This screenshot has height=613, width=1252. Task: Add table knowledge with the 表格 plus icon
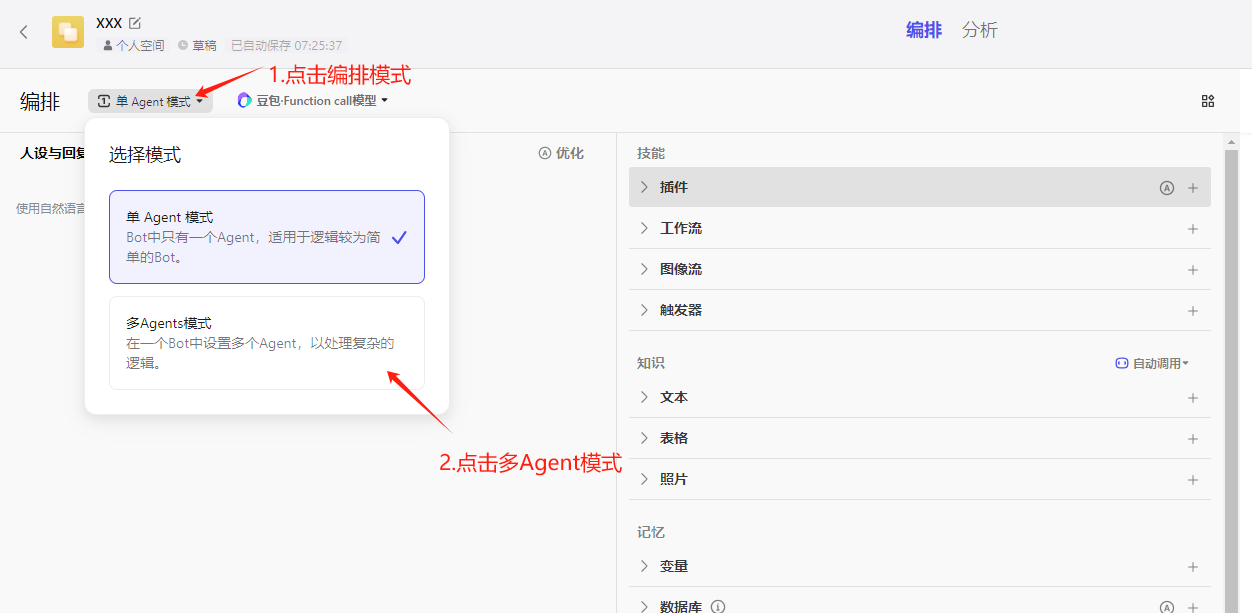[x=1193, y=439]
